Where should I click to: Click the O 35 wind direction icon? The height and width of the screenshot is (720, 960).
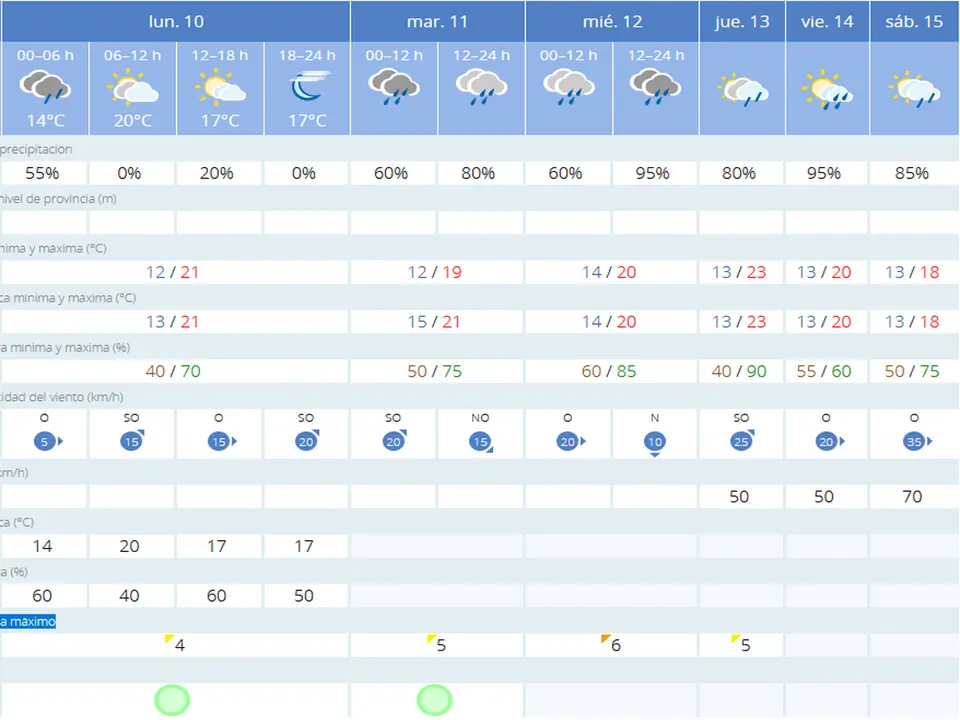(917, 441)
